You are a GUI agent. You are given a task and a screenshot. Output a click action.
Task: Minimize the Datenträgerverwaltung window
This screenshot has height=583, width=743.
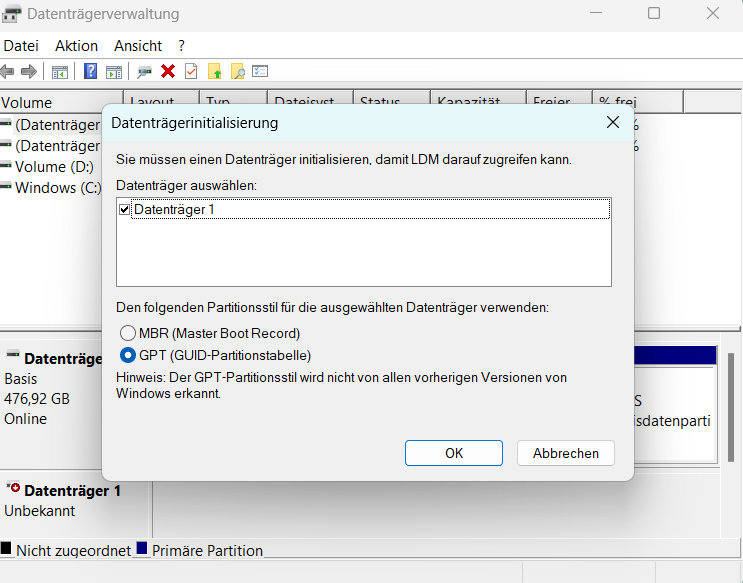[596, 13]
